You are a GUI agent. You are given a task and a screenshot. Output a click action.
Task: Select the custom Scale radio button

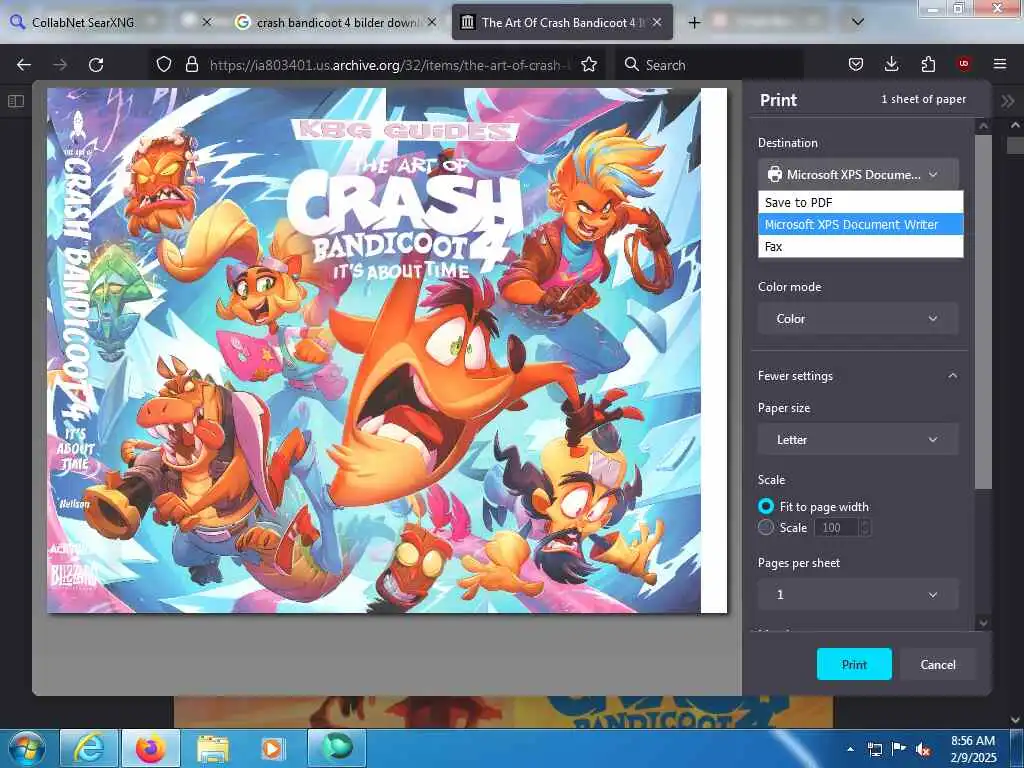[x=765, y=527]
